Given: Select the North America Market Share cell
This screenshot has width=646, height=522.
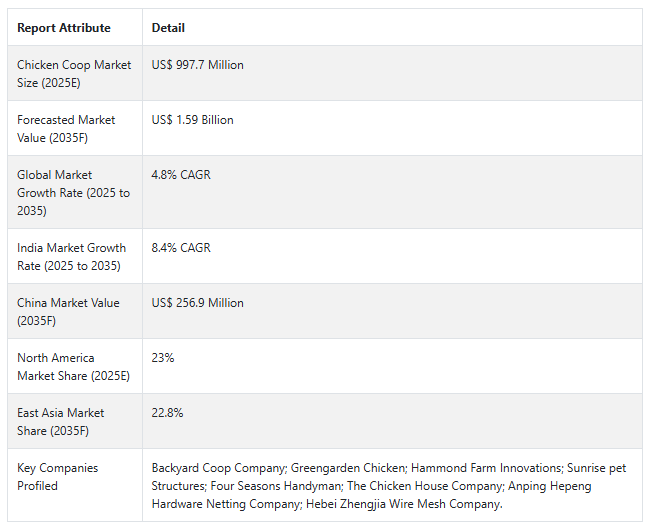Looking at the screenshot, I should [x=75, y=366].
